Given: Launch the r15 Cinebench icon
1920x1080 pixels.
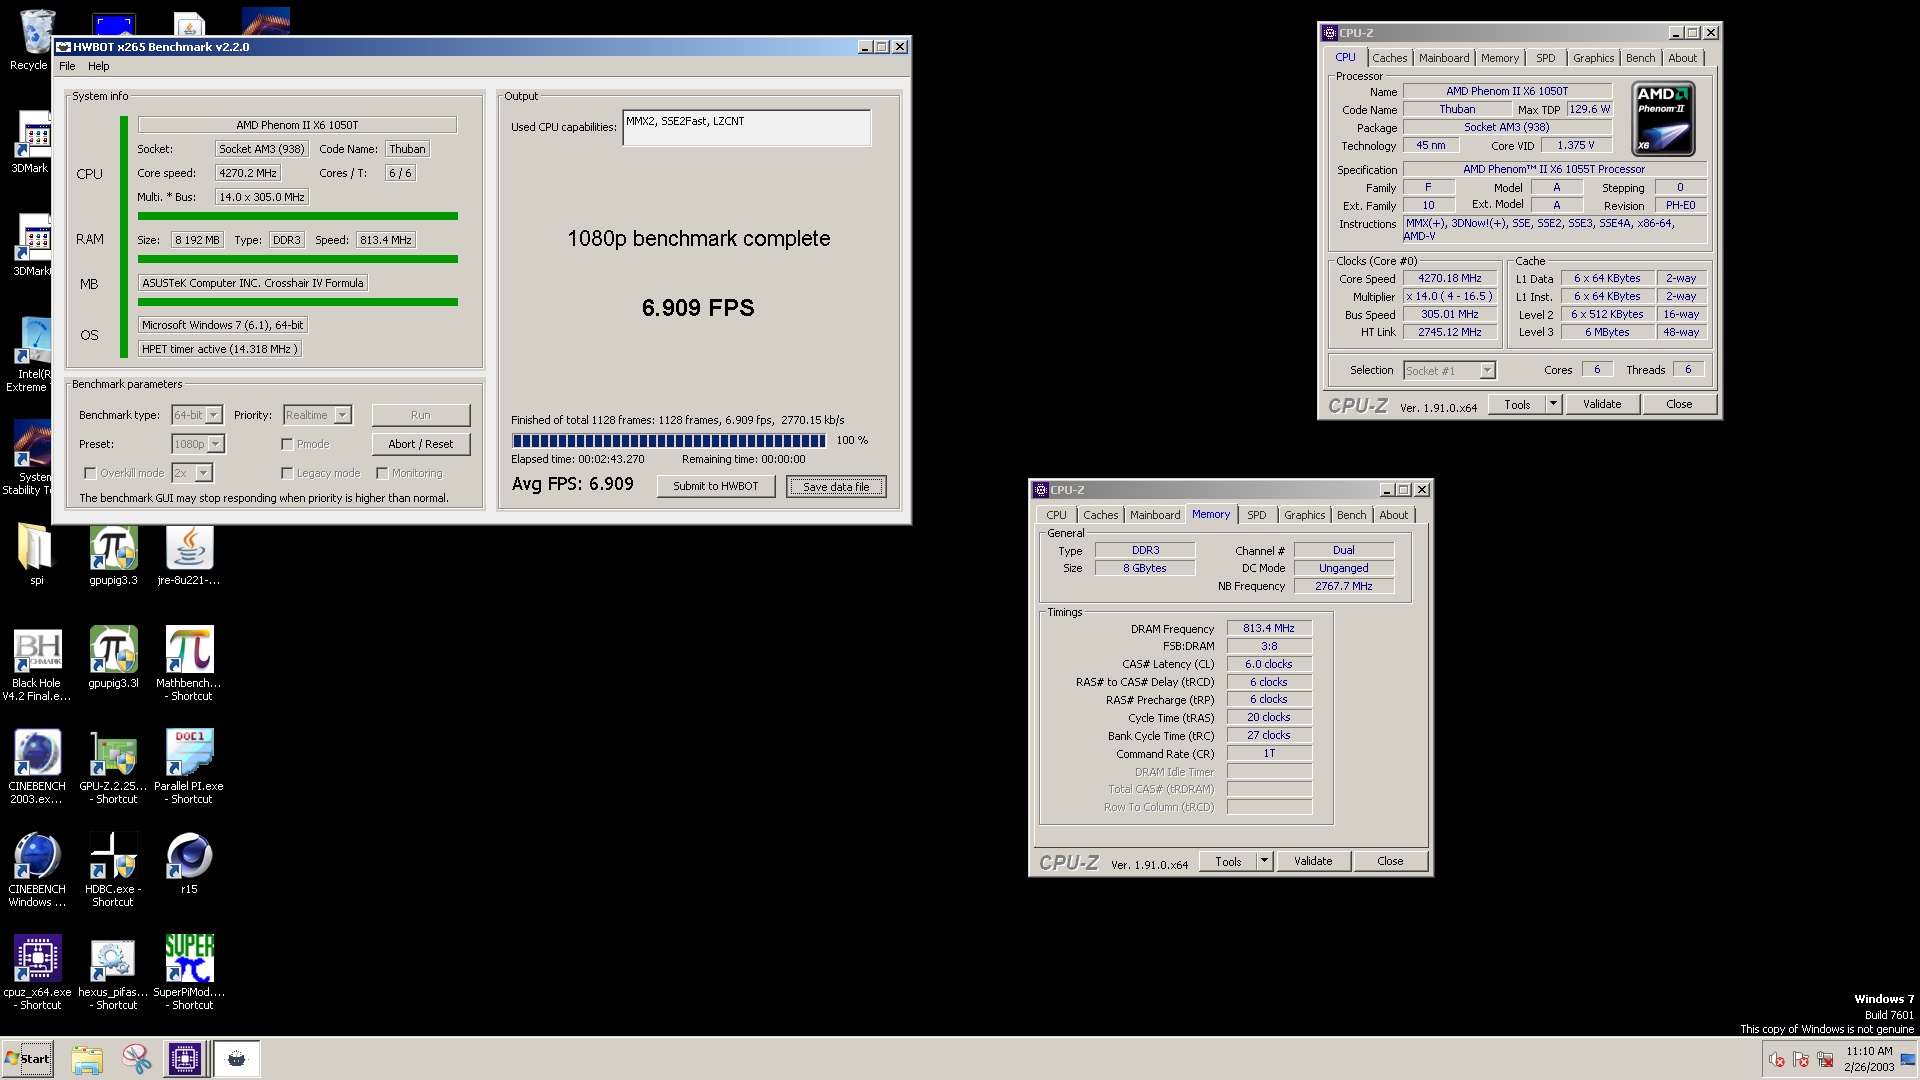Looking at the screenshot, I should 189,863.
